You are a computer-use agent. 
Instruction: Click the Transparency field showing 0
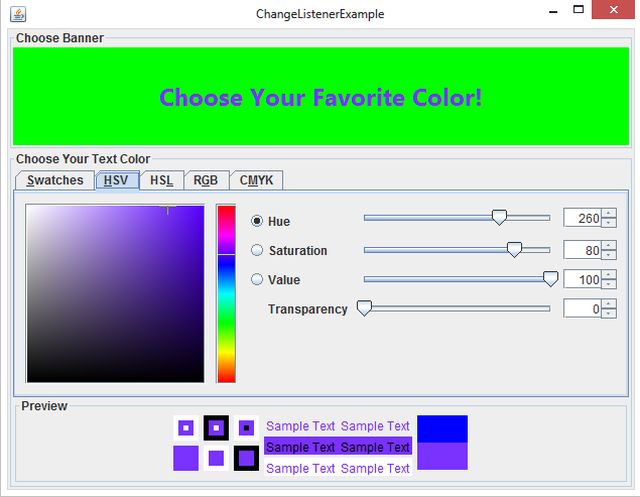point(582,308)
